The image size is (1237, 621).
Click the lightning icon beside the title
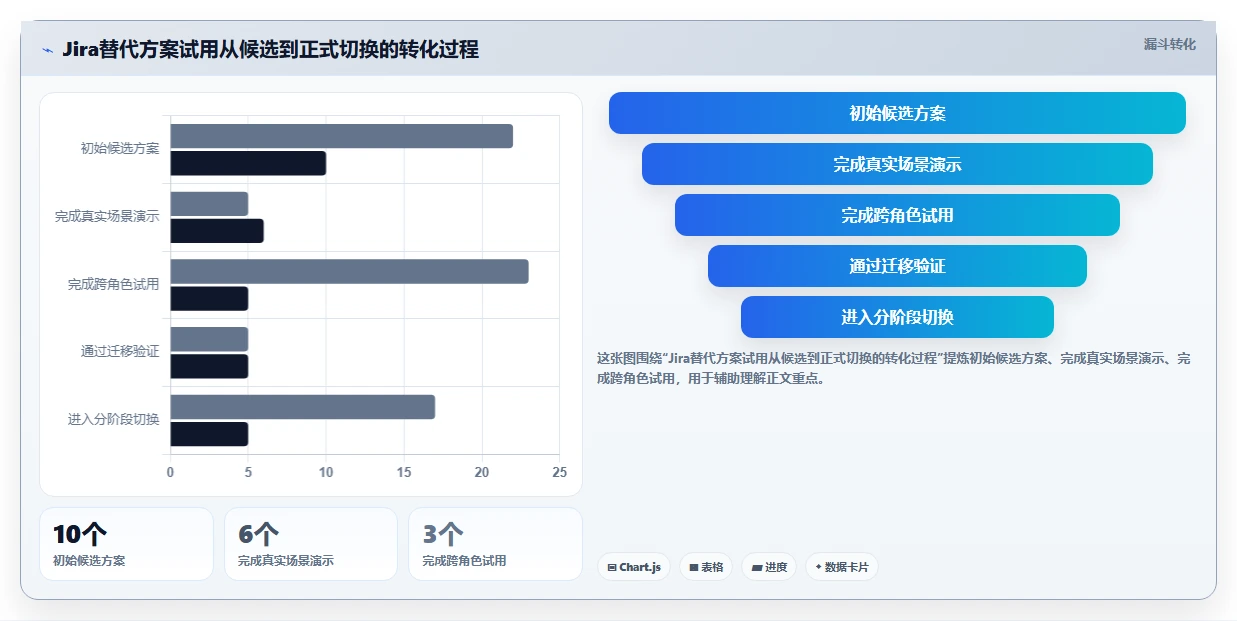coord(47,49)
